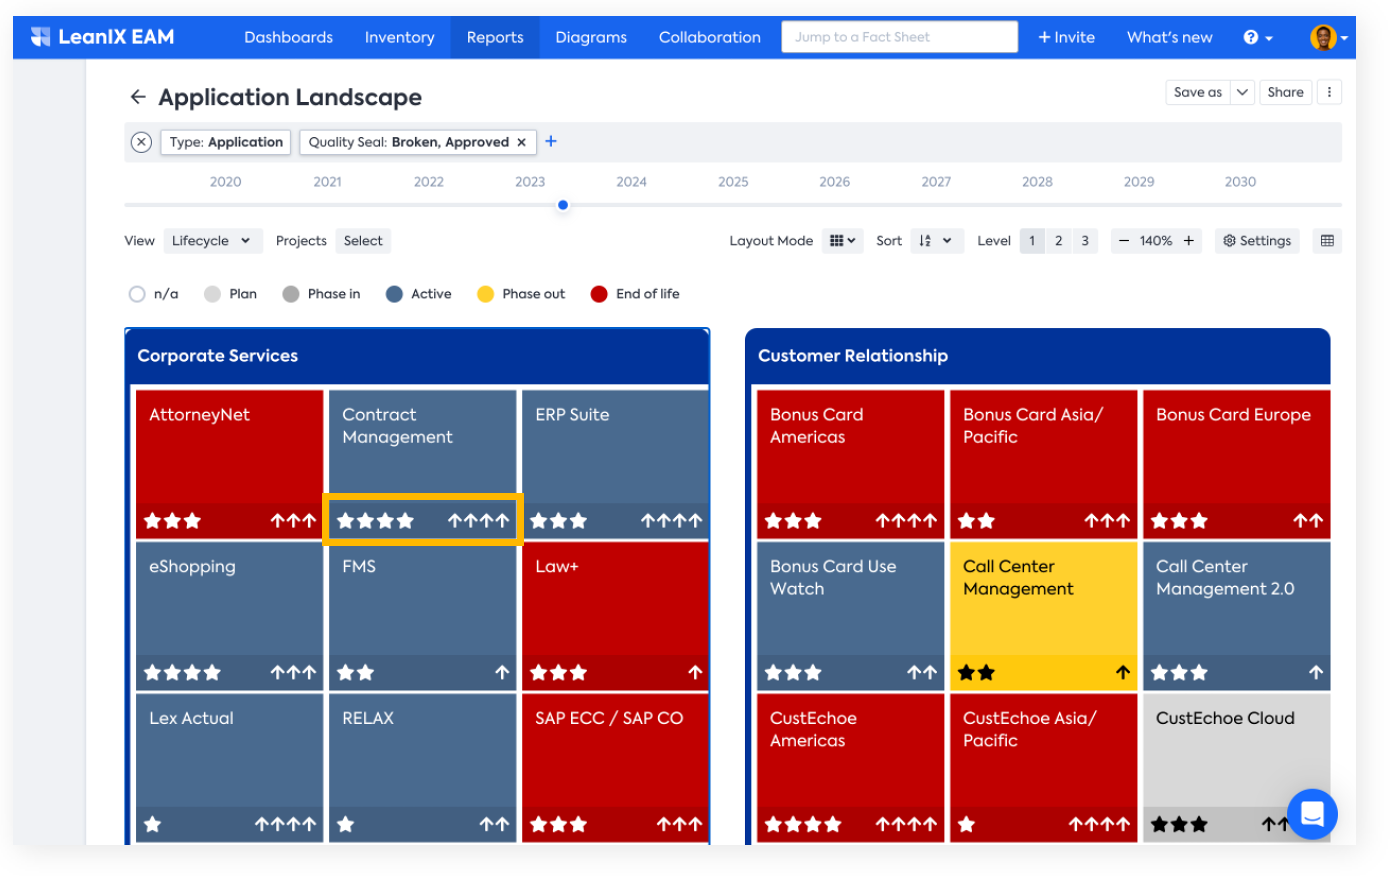
Task: Open the help question mark menu
Action: (x=1258, y=37)
